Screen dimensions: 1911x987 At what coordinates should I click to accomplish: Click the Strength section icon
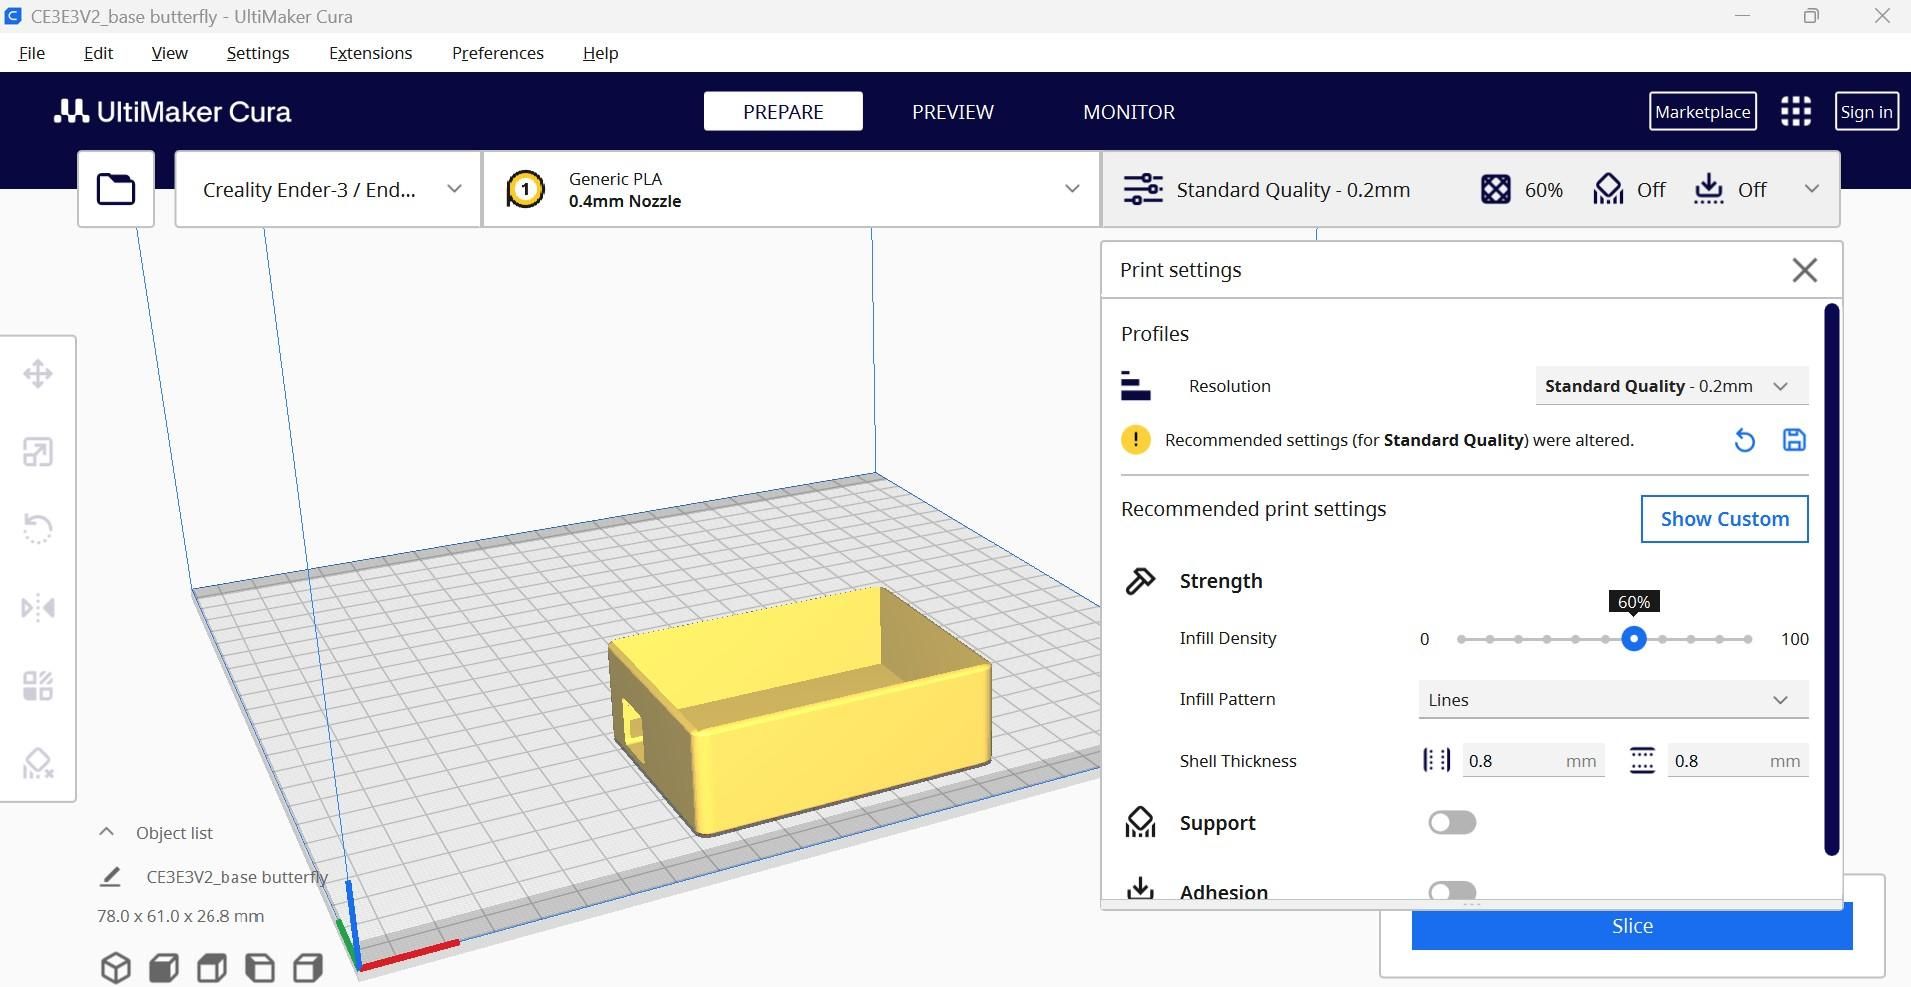pos(1140,581)
